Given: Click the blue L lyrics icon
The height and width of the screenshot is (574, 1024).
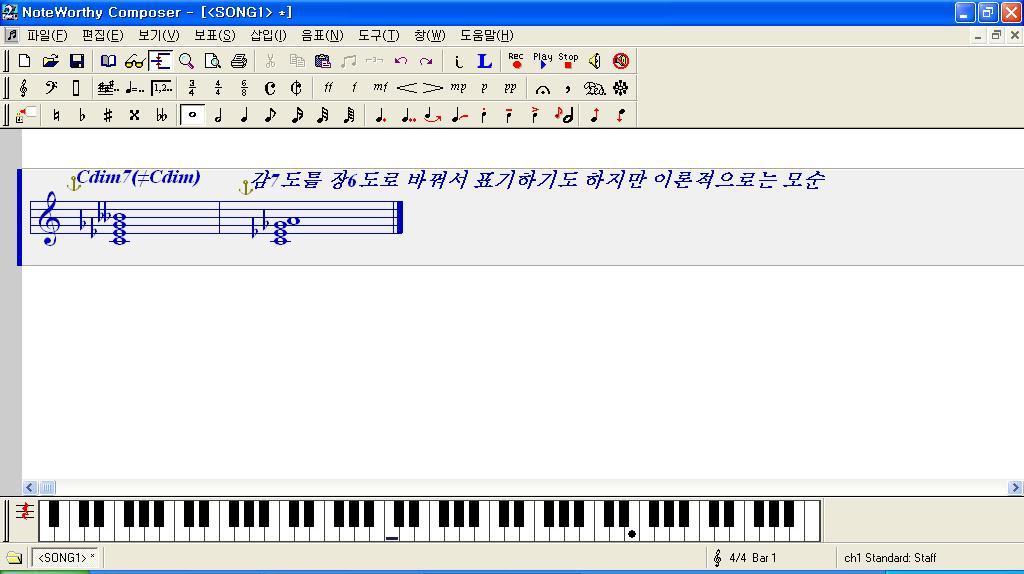Looking at the screenshot, I should (x=484, y=61).
